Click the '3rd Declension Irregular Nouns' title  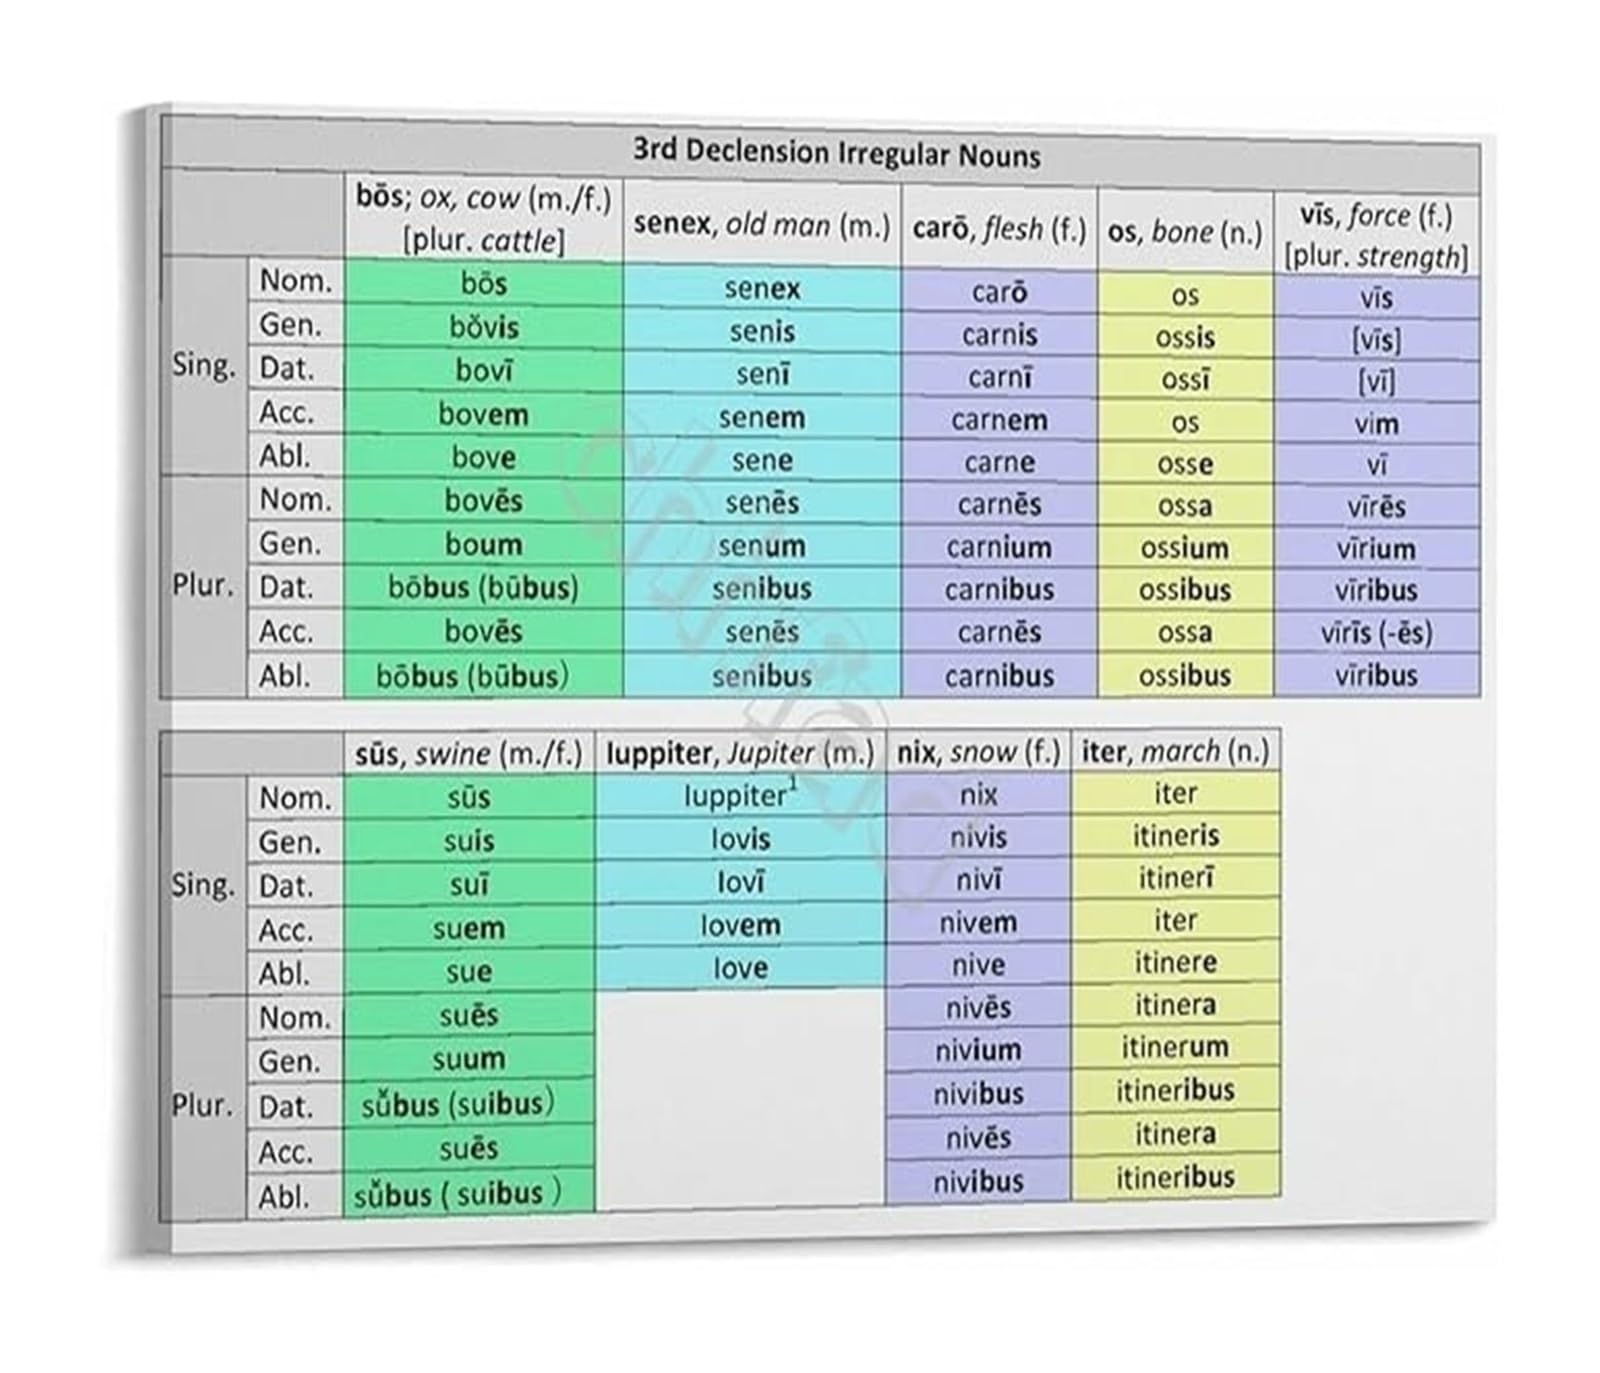point(836,153)
